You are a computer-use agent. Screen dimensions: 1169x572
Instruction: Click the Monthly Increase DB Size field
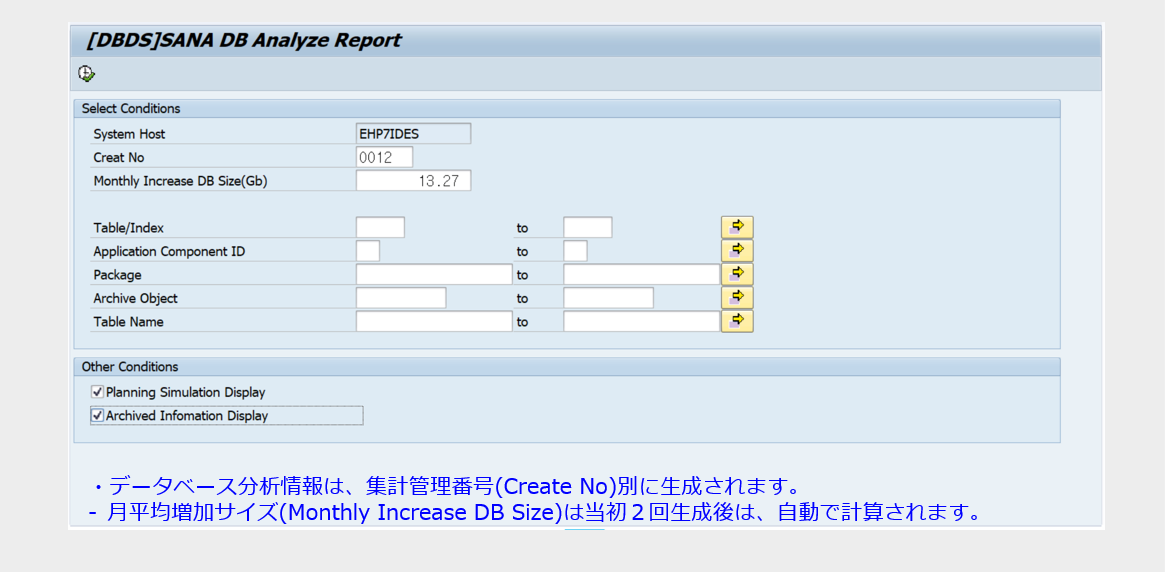(x=413, y=180)
